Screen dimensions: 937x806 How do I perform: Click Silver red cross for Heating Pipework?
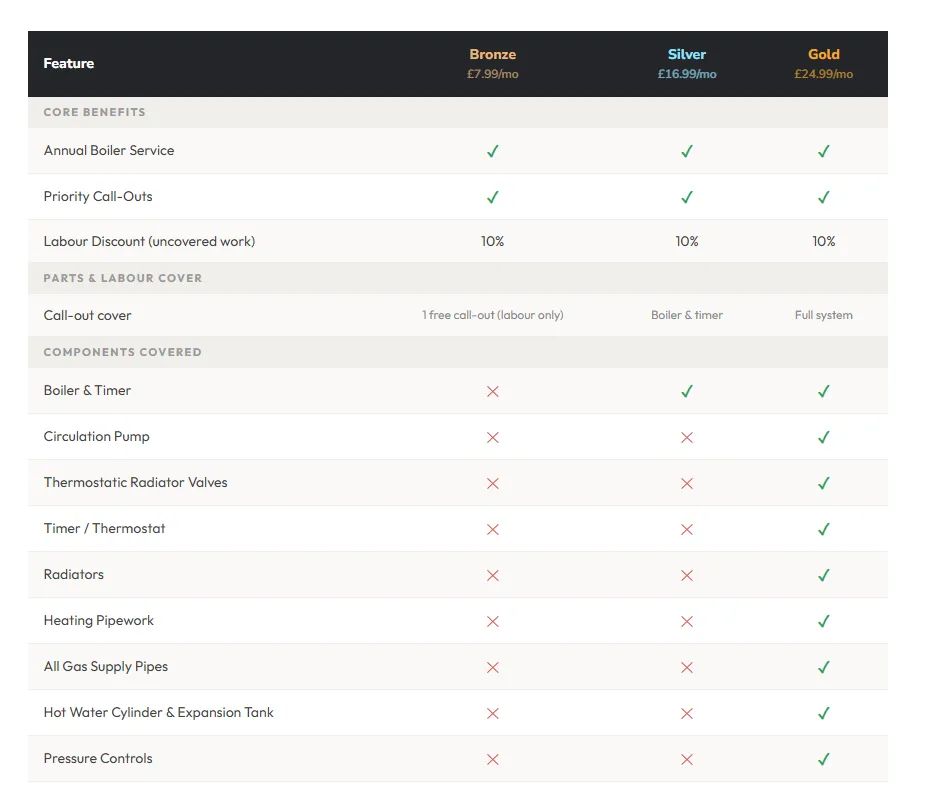tap(687, 621)
